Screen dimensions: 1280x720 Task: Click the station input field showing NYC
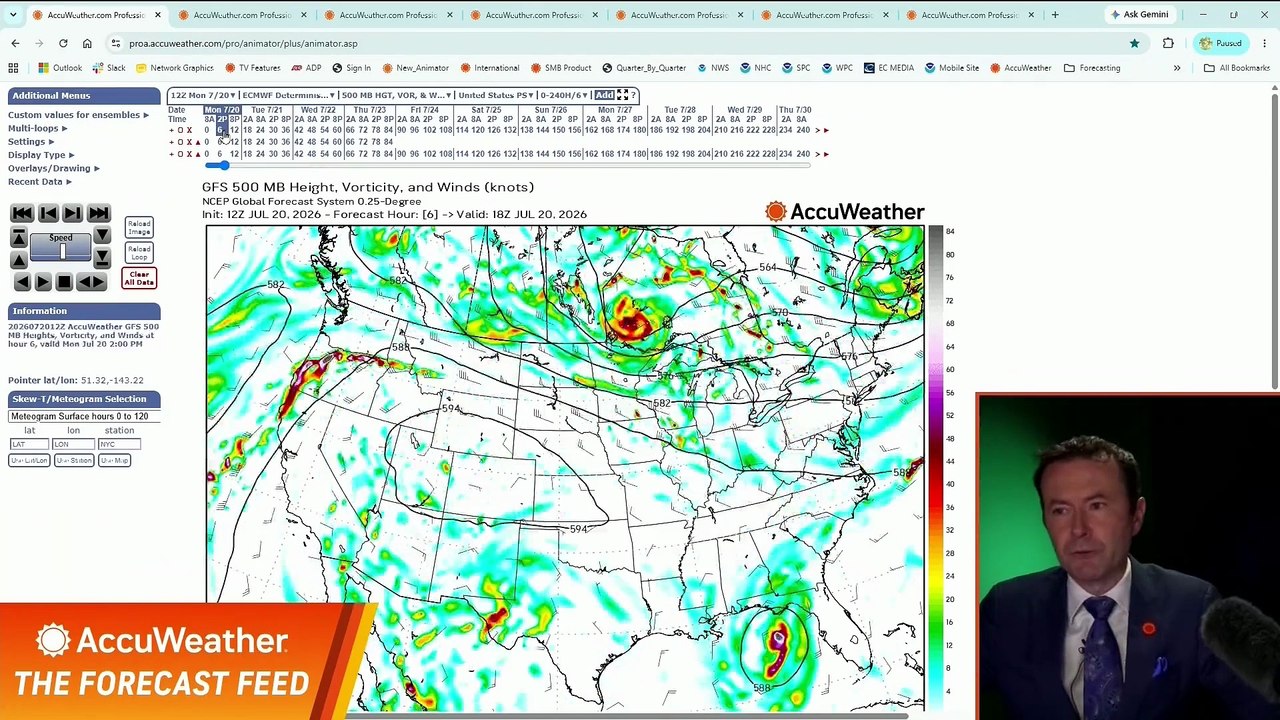coord(119,444)
